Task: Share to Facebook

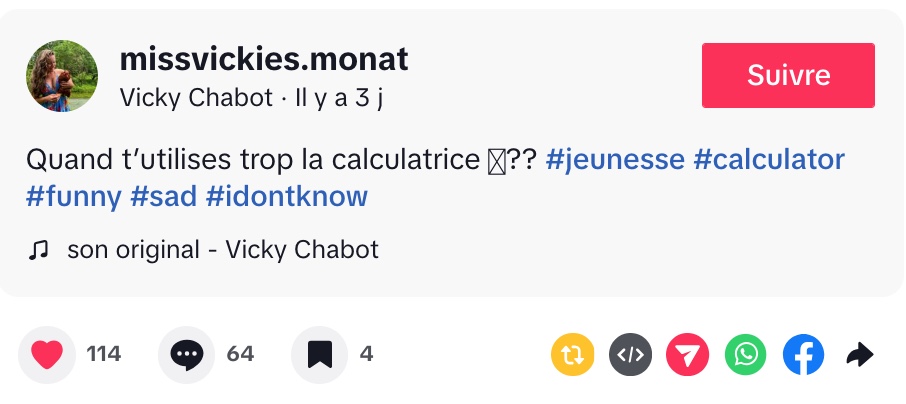Action: (x=803, y=354)
